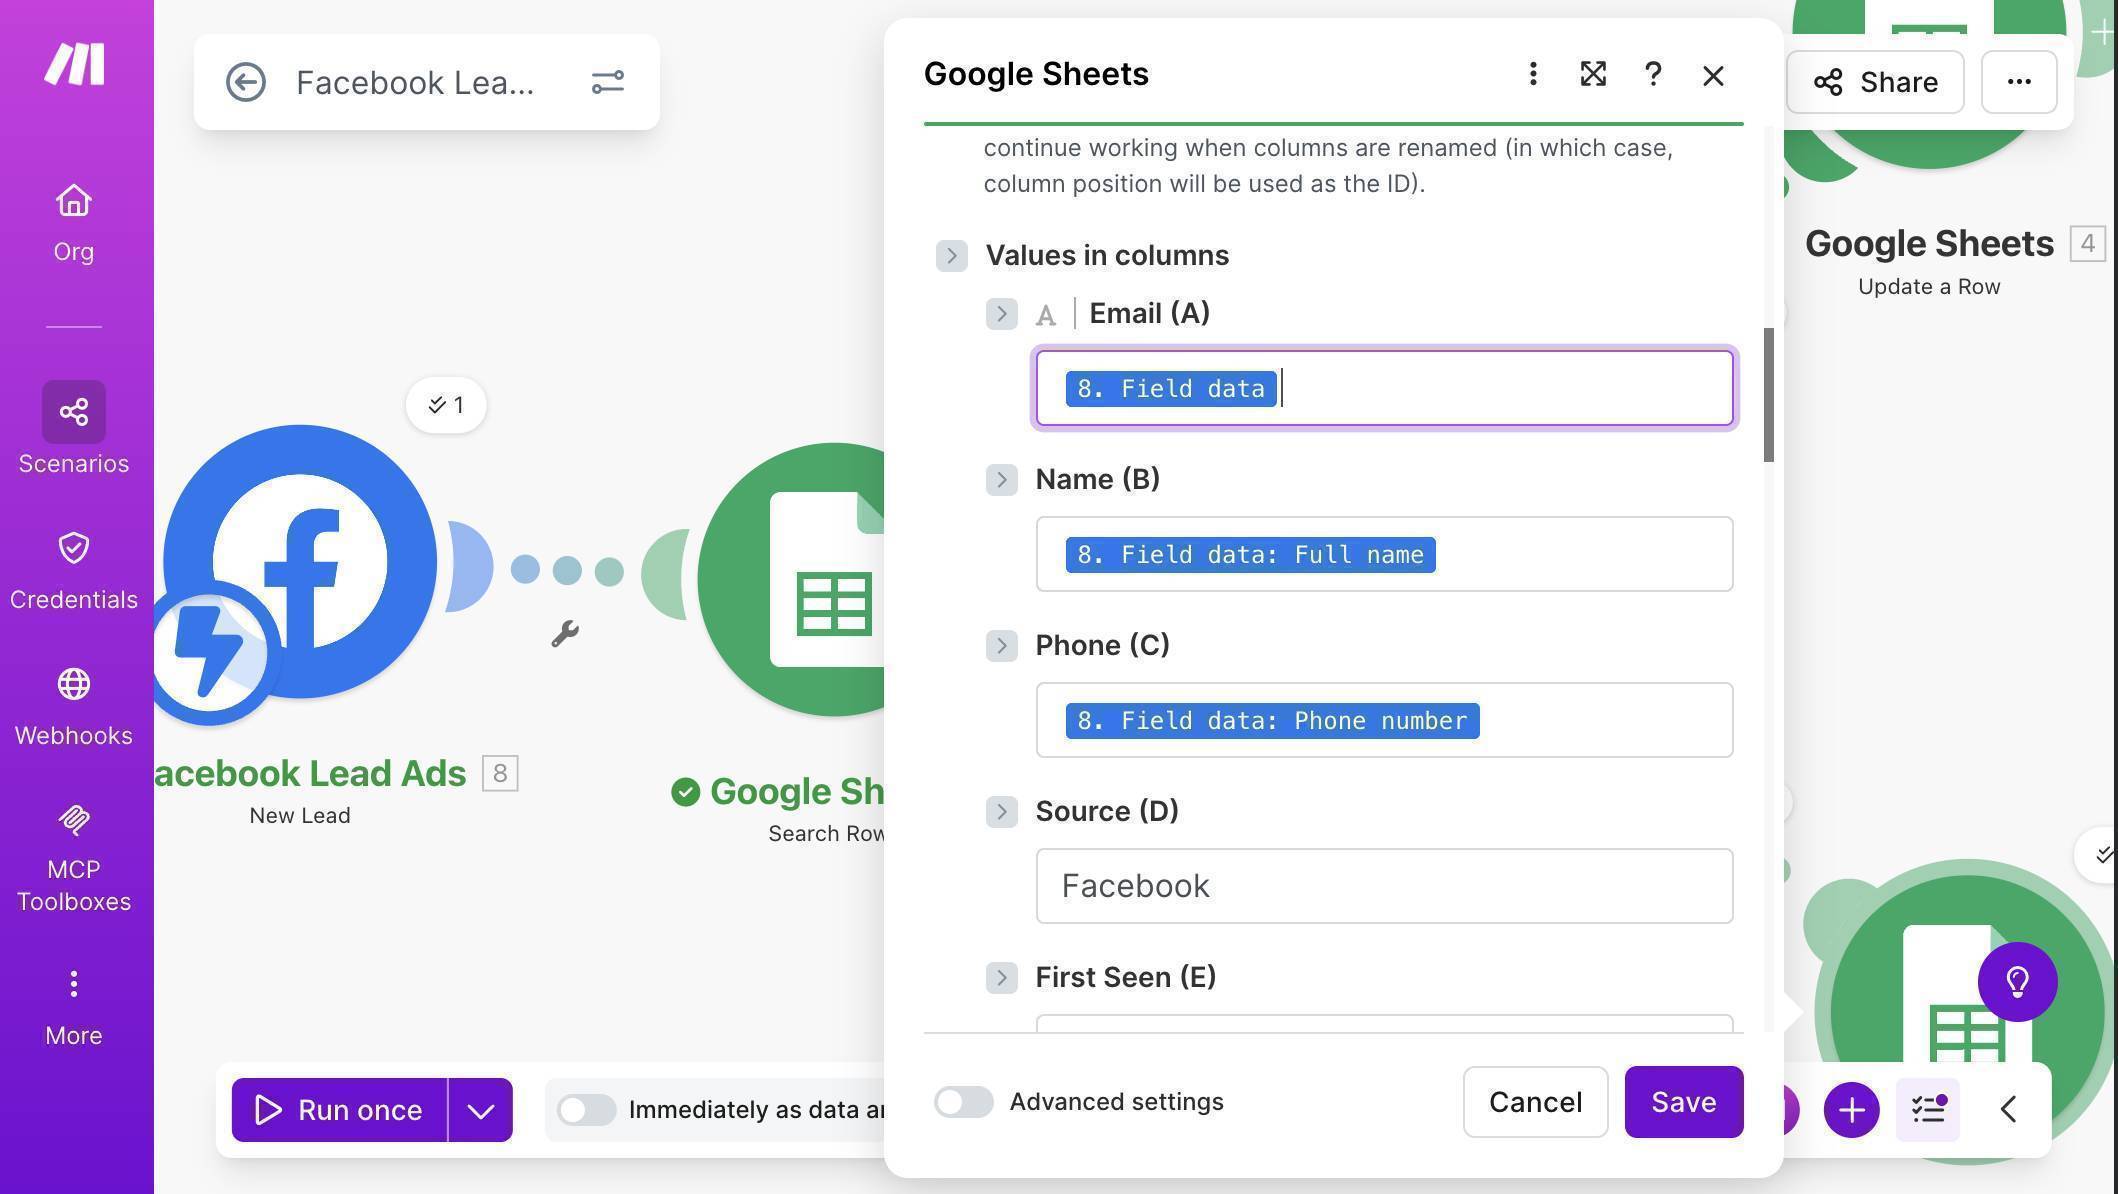The height and width of the screenshot is (1194, 2118).
Task: Save the Google Sheets module settings
Action: [1683, 1102]
